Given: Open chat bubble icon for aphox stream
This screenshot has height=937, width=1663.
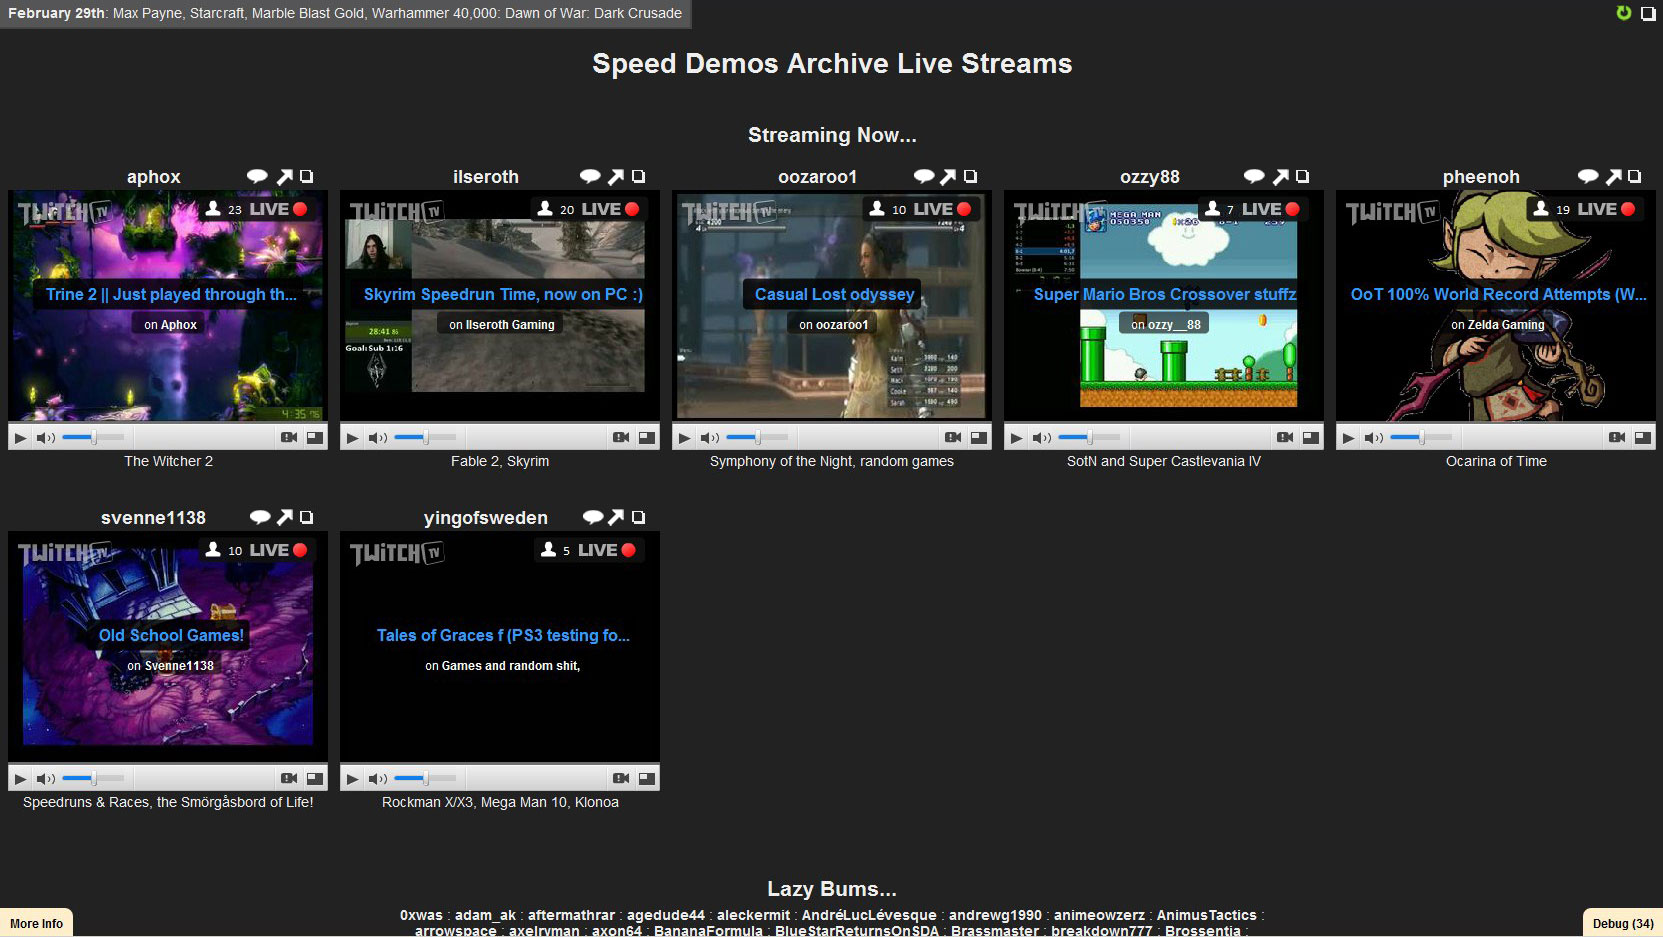Looking at the screenshot, I should (x=257, y=177).
